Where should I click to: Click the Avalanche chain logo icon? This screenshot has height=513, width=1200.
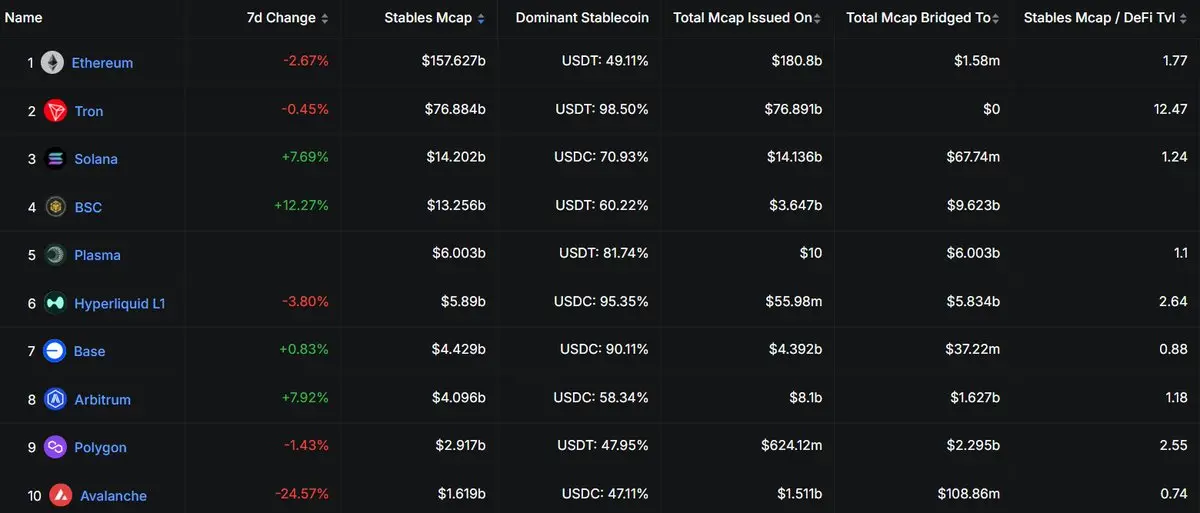click(x=59, y=495)
